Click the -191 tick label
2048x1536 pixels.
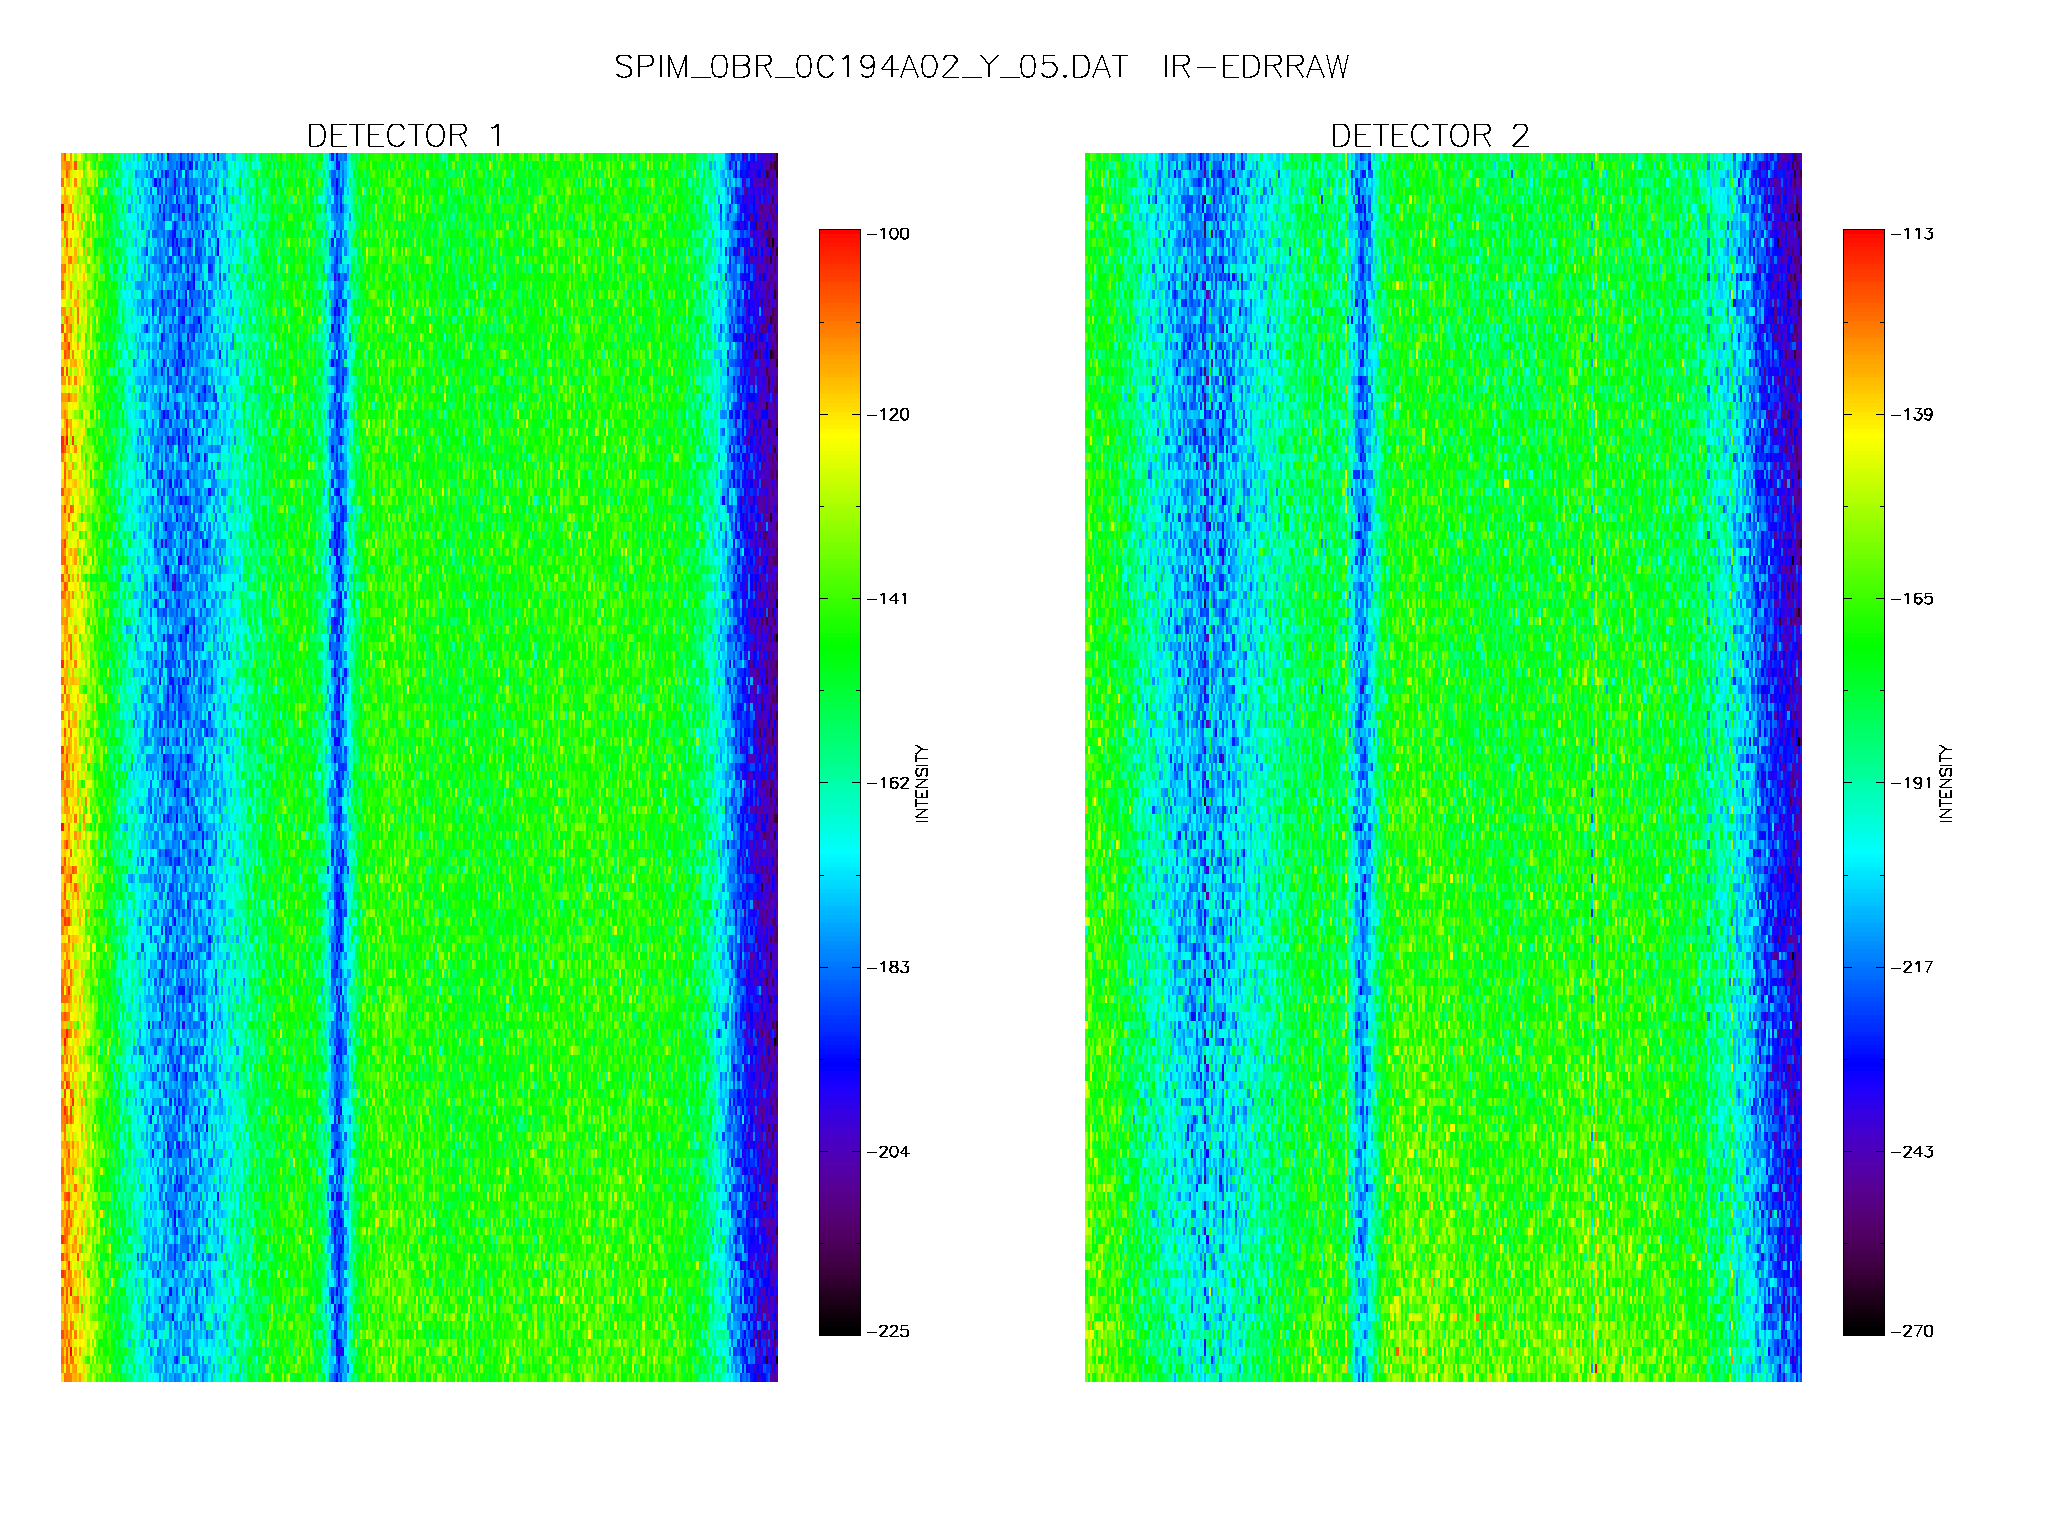1912,783
